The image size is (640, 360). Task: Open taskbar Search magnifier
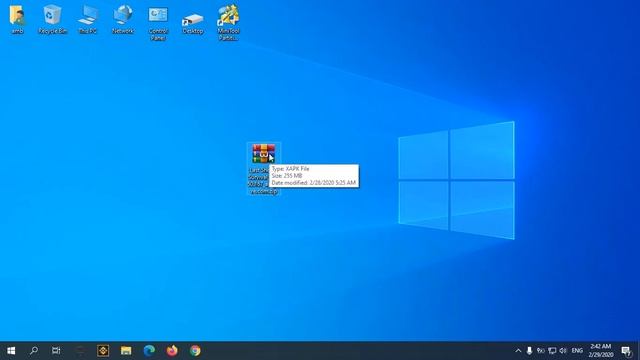pos(34,351)
